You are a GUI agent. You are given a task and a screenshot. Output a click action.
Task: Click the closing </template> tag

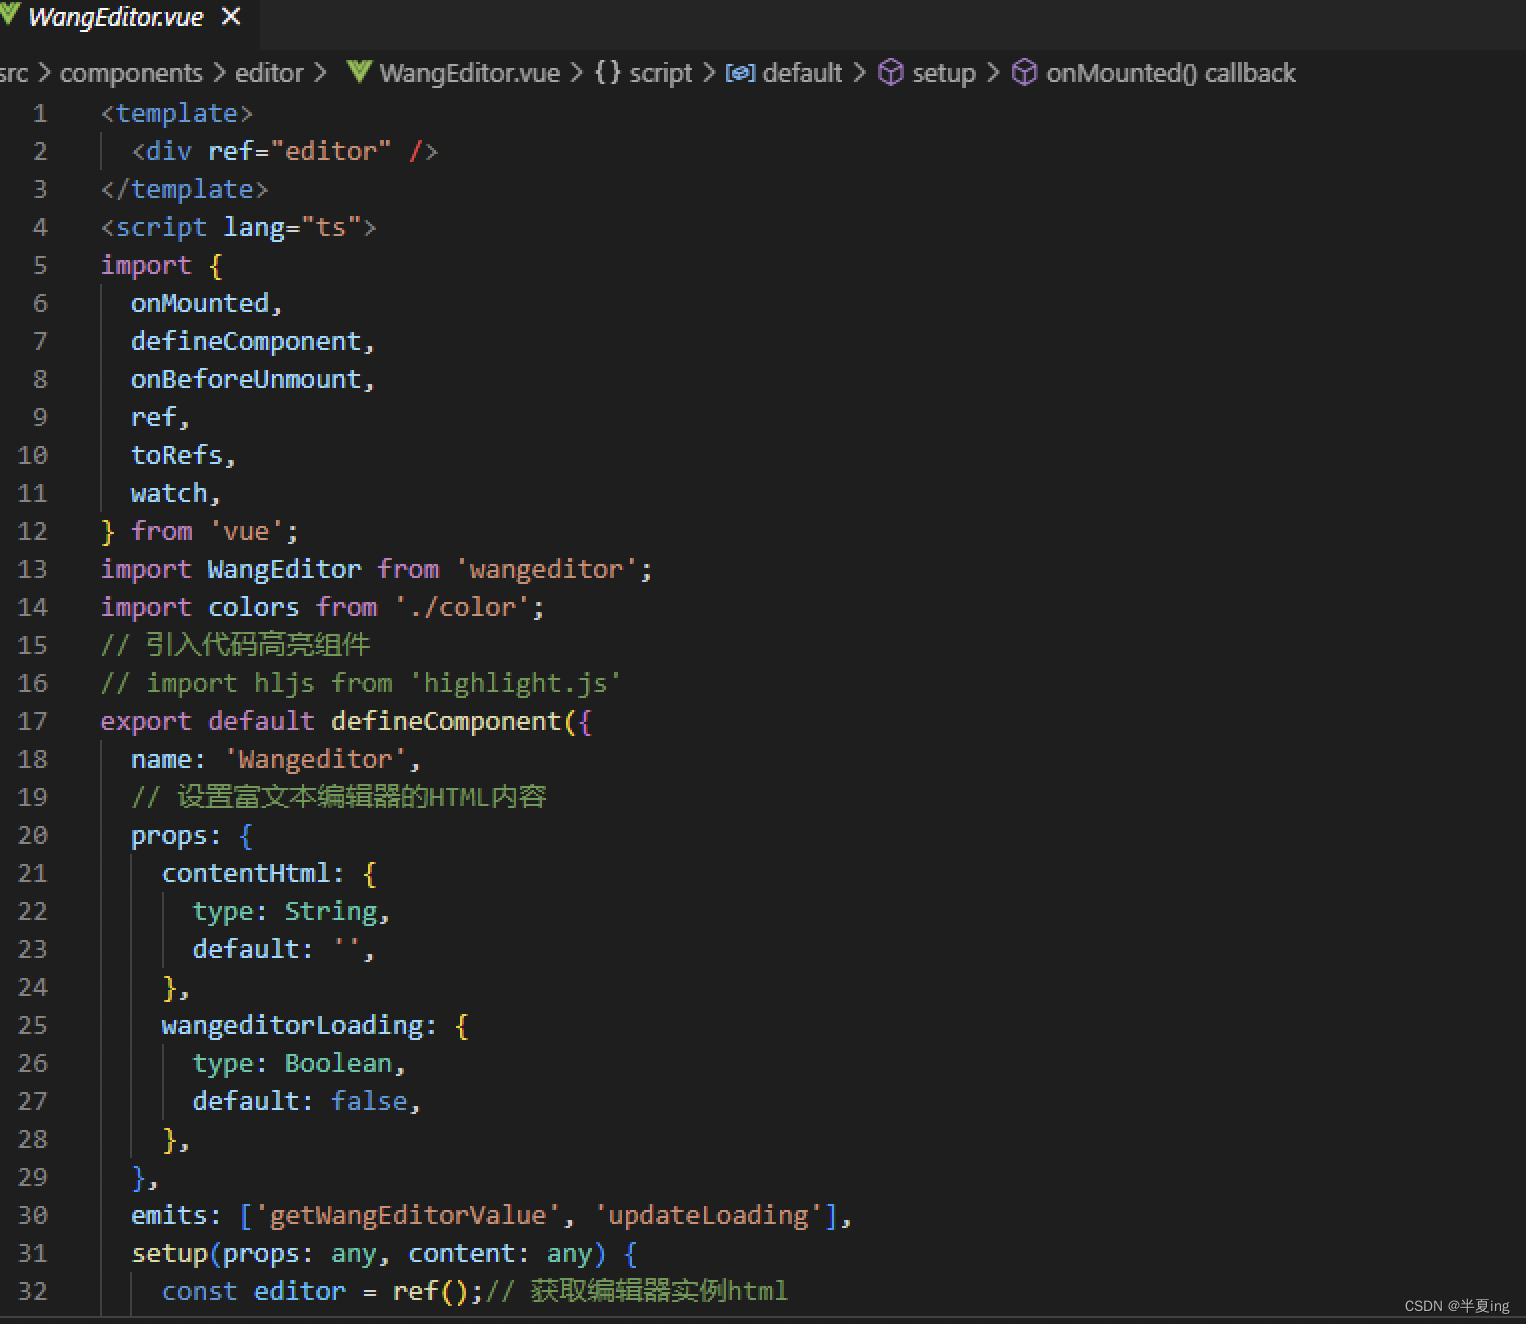[184, 189]
